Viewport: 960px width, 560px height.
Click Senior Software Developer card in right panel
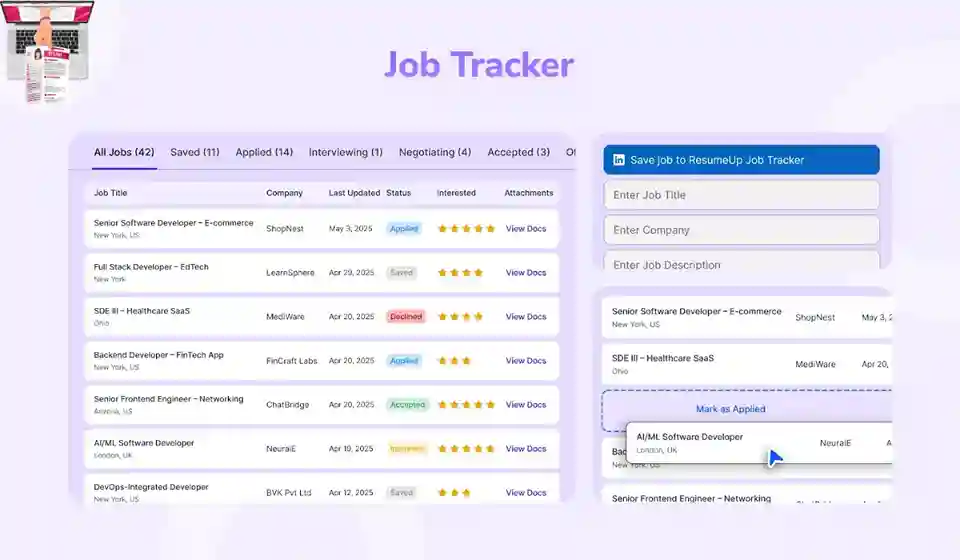[x=747, y=317]
